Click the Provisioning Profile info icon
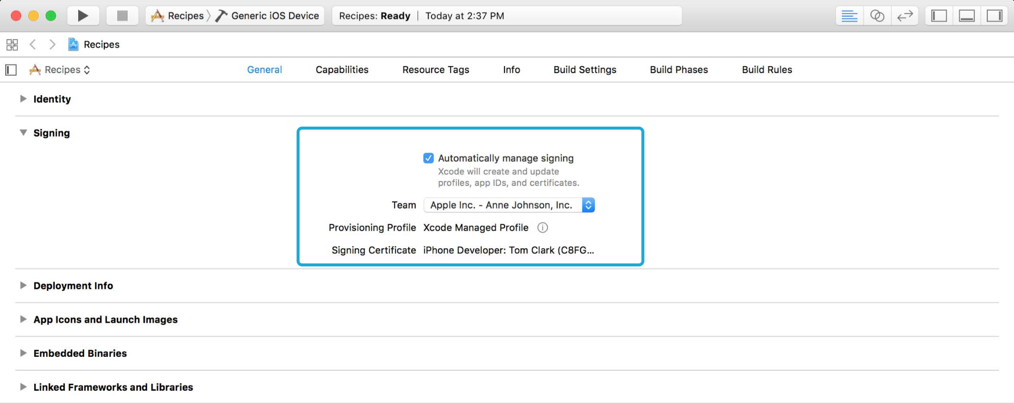 coord(543,228)
